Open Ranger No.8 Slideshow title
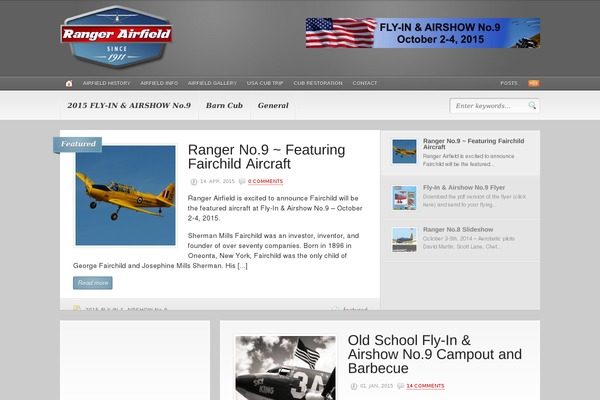Viewport: 600px width, 400px height. click(x=458, y=230)
